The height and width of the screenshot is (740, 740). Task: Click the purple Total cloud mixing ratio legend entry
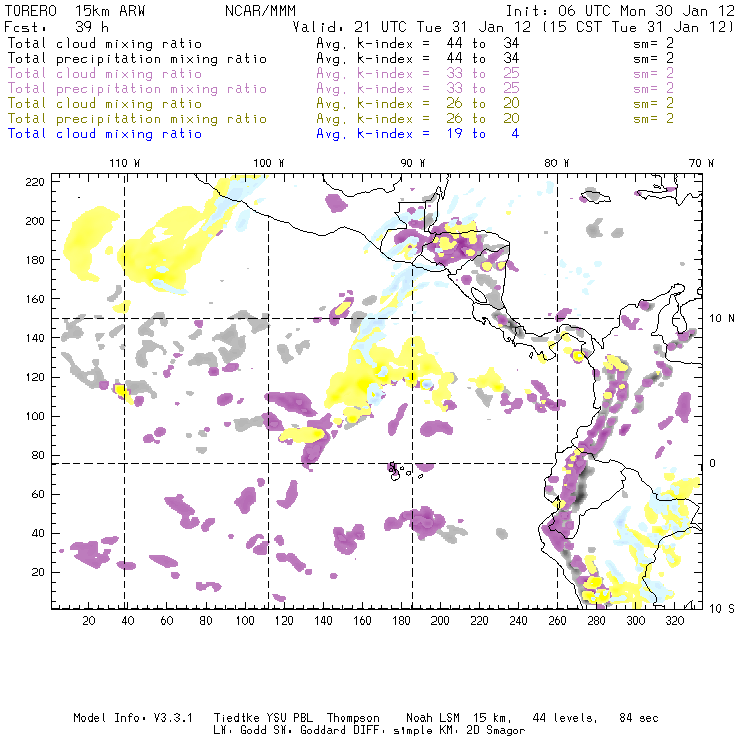(x=105, y=74)
